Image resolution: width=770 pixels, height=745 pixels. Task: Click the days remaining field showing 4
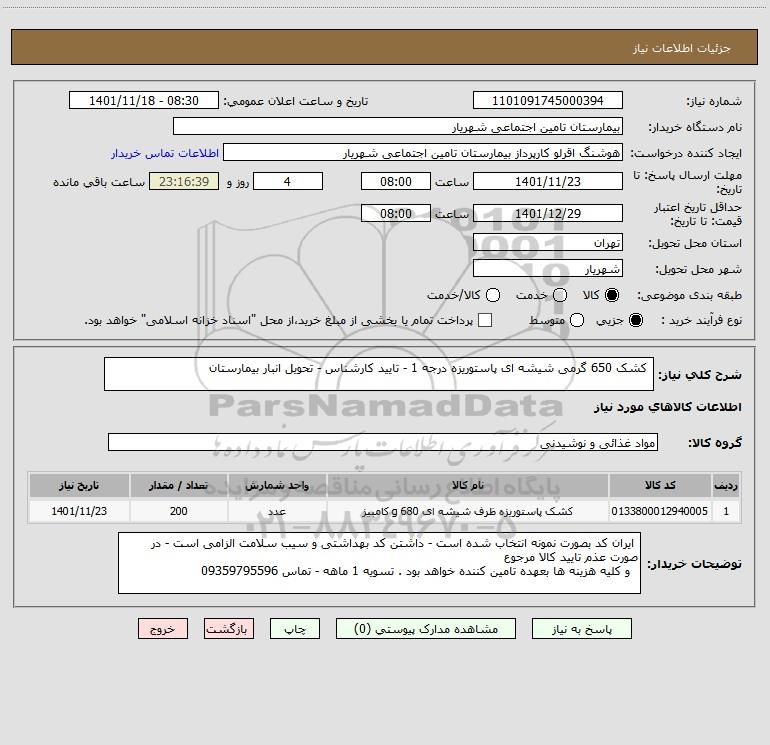coord(288,181)
